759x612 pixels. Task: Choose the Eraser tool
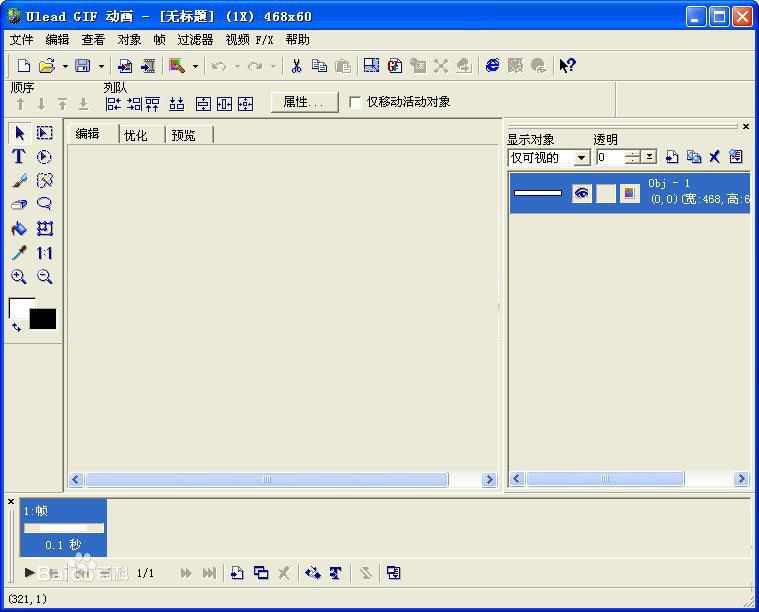19,204
